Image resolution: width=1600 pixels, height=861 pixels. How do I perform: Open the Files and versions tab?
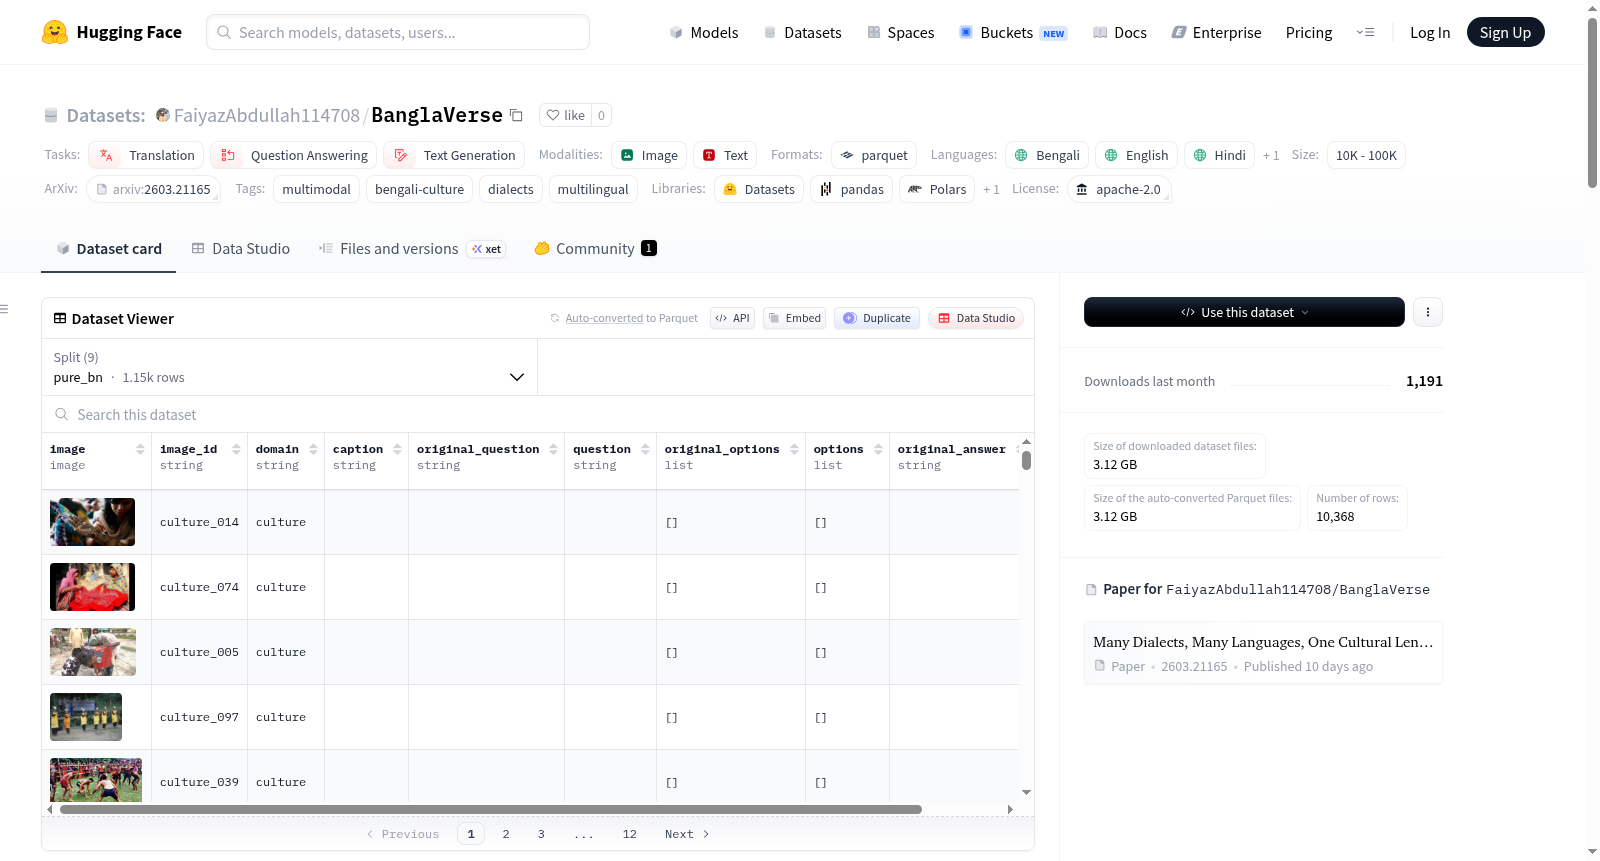[x=412, y=249]
